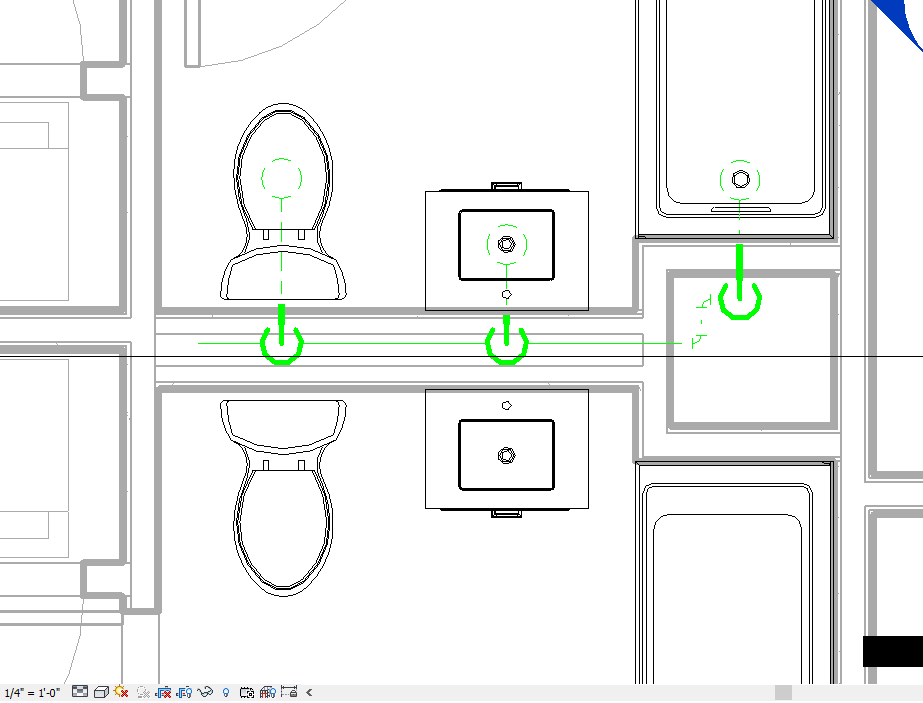The height and width of the screenshot is (703, 923).
Task: Show or hide the crop region
Action: coord(186,690)
